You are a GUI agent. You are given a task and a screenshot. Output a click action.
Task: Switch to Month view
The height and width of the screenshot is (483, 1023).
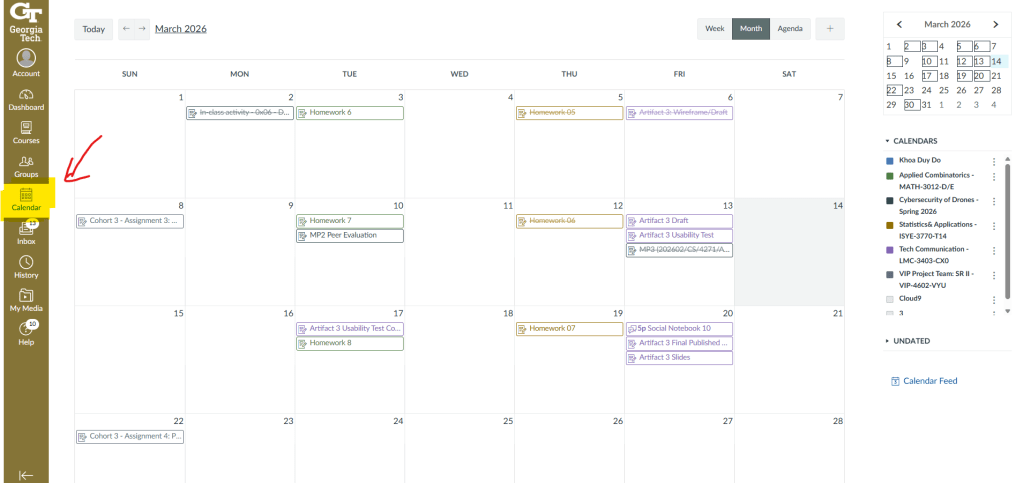tap(750, 29)
